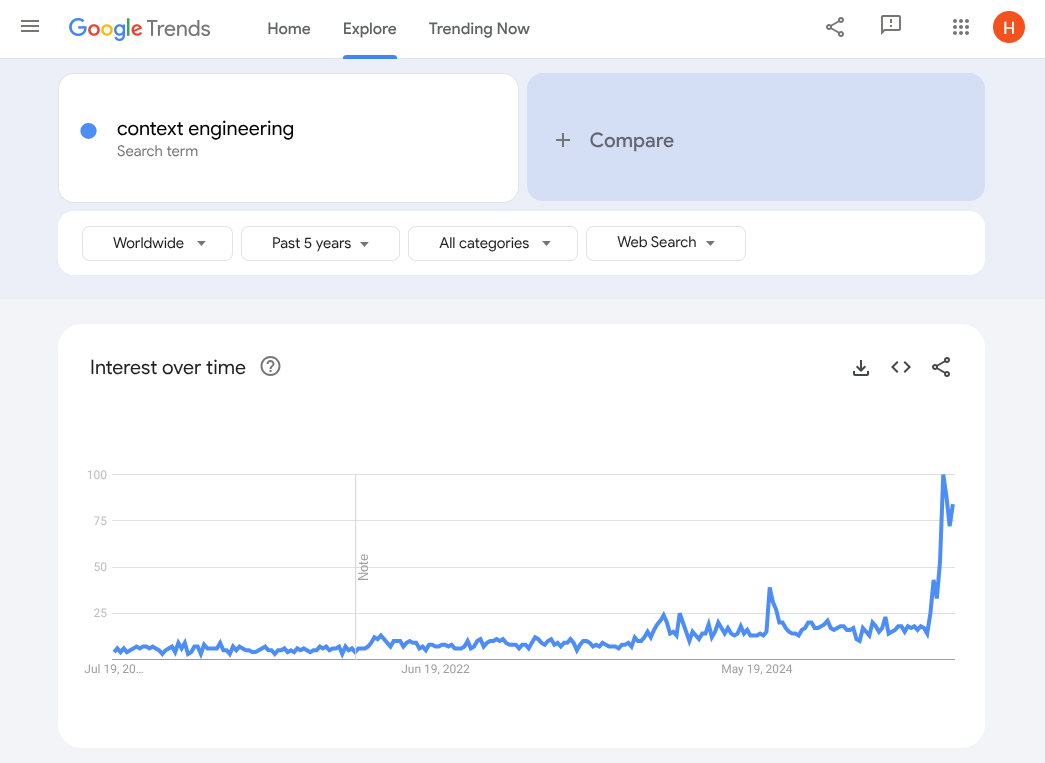1045x763 pixels.
Task: Open the embed code for the trends chart
Action: pyautogui.click(x=900, y=367)
